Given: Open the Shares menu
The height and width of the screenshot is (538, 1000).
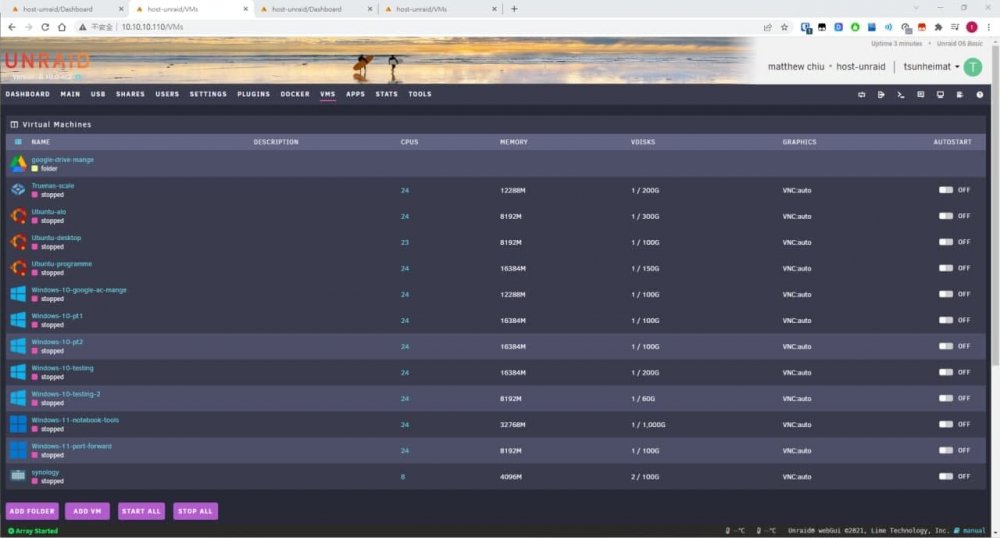Looking at the screenshot, I should pos(130,94).
